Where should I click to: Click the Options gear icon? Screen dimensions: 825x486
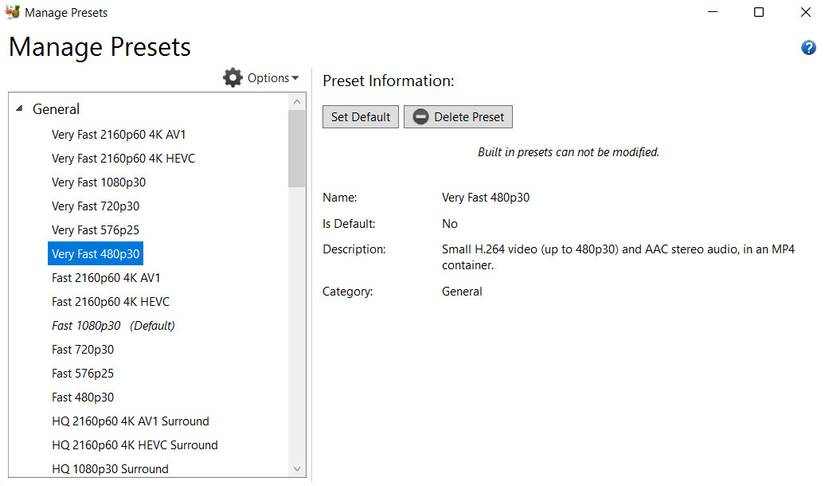233,78
